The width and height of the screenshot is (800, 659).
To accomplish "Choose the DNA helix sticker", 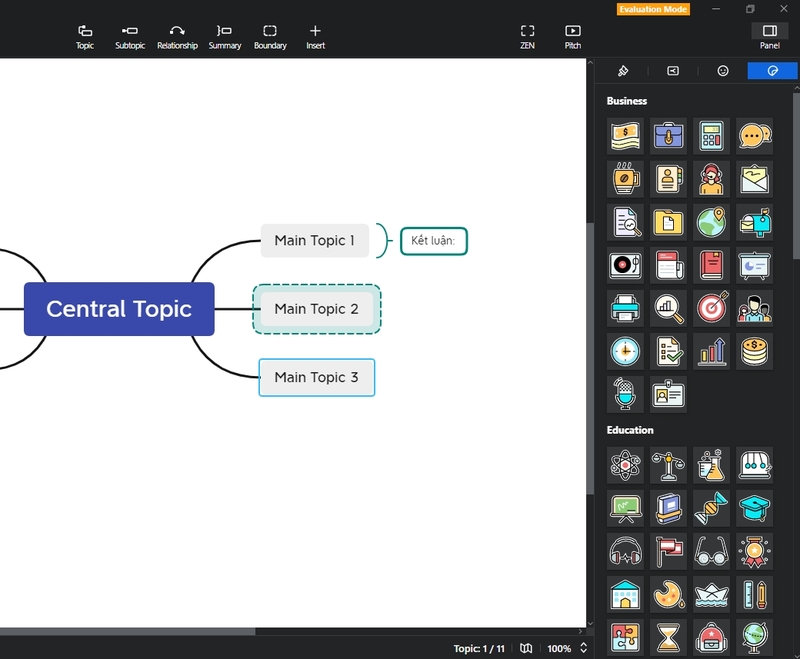I will (x=711, y=508).
